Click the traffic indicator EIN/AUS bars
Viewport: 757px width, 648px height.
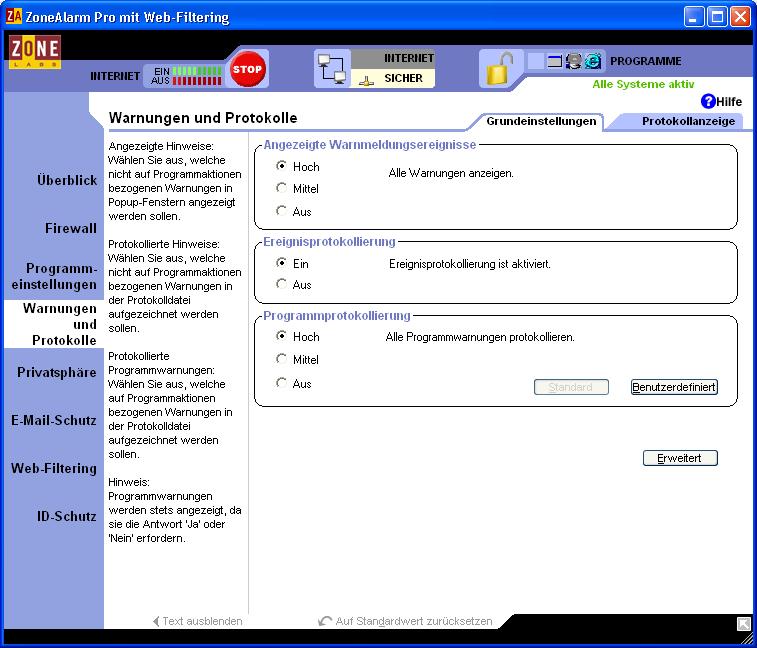coord(197,76)
